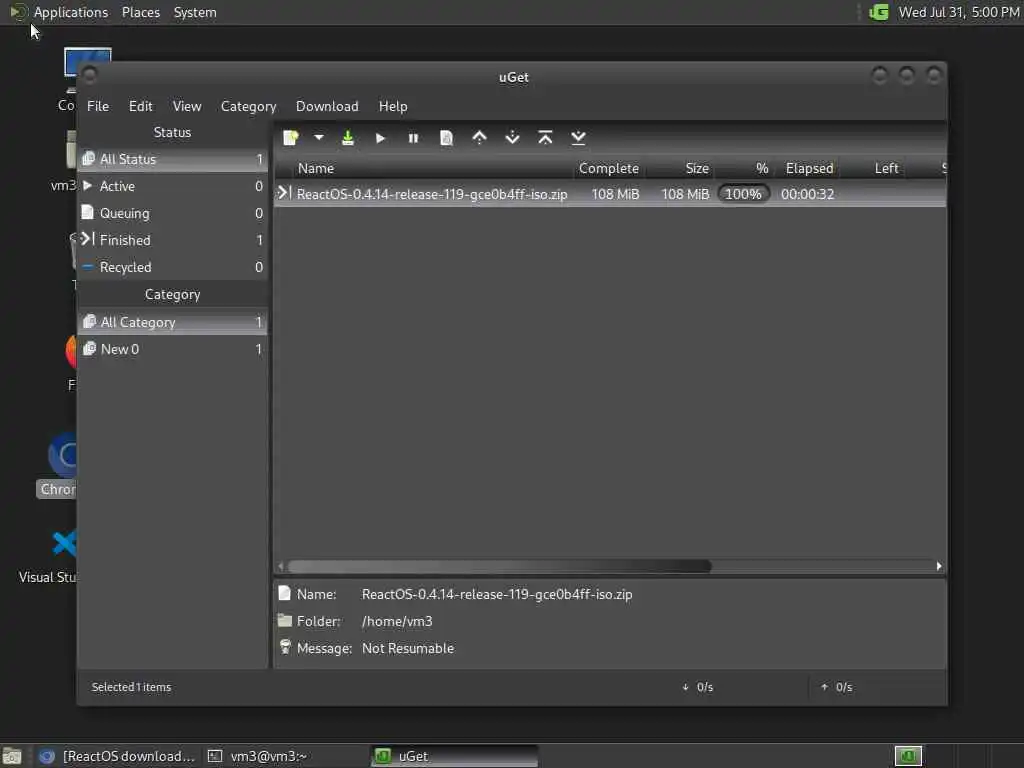1024x768 pixels.
Task: Click the window menu button at uGet title left
Action: click(89, 76)
